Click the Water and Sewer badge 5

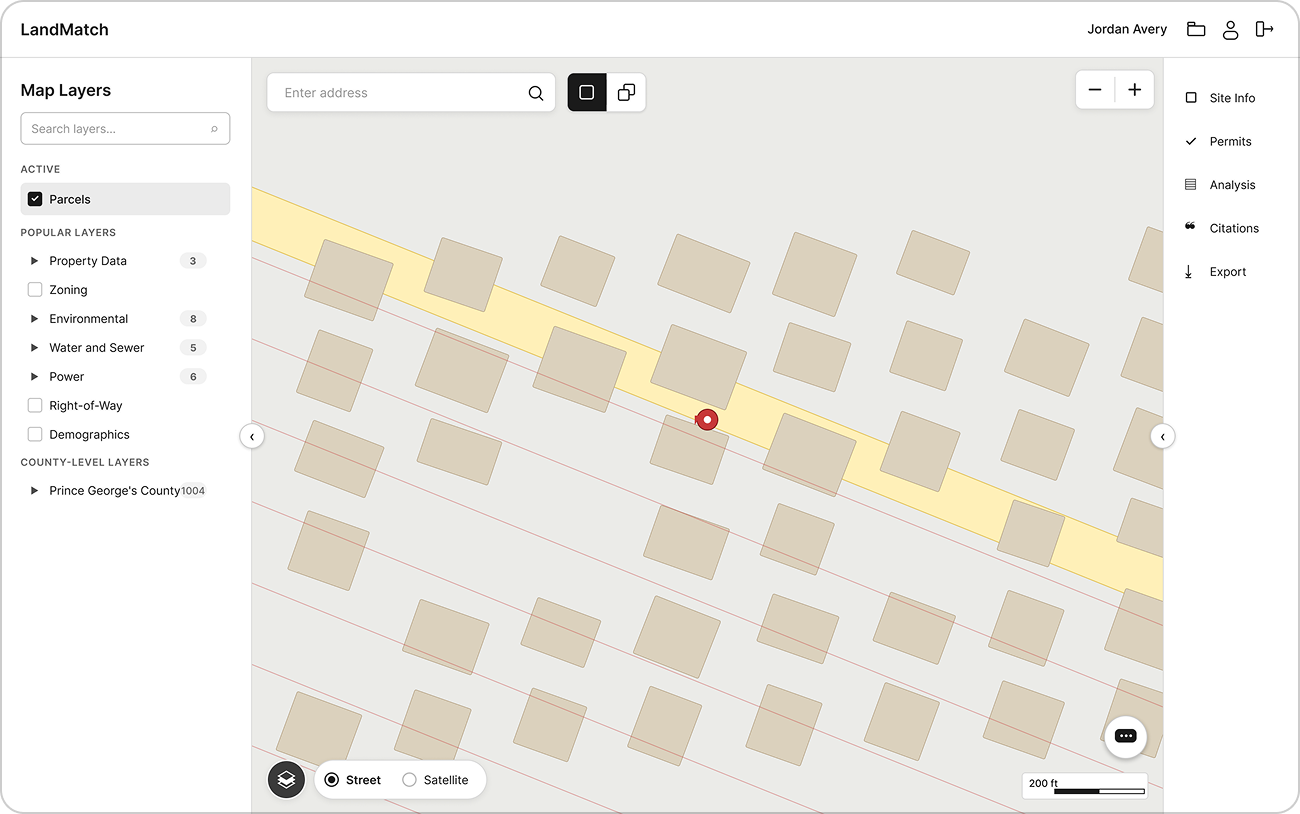pyautogui.click(x=193, y=348)
